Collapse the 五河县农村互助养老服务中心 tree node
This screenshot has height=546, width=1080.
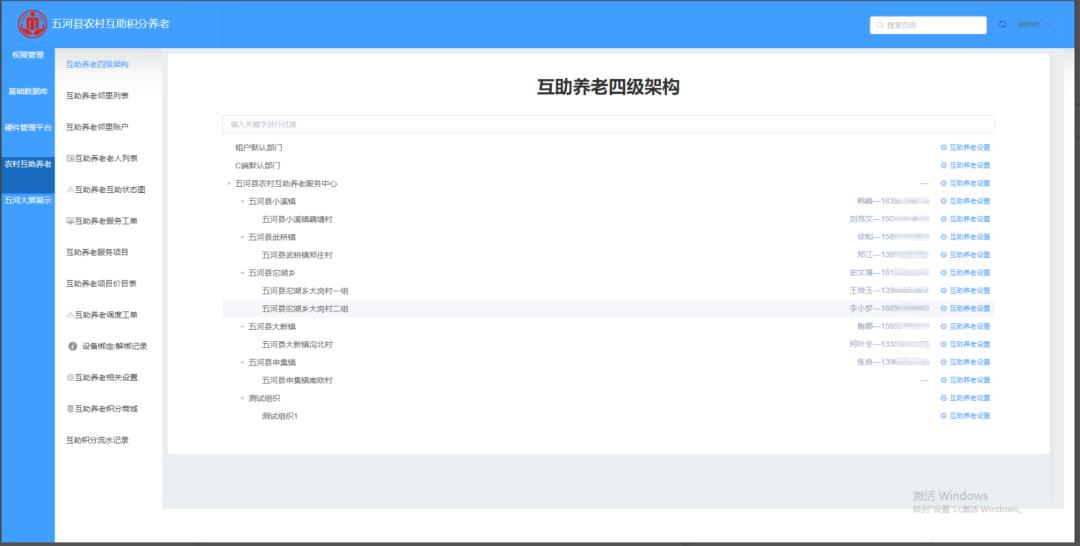pyautogui.click(x=229, y=184)
